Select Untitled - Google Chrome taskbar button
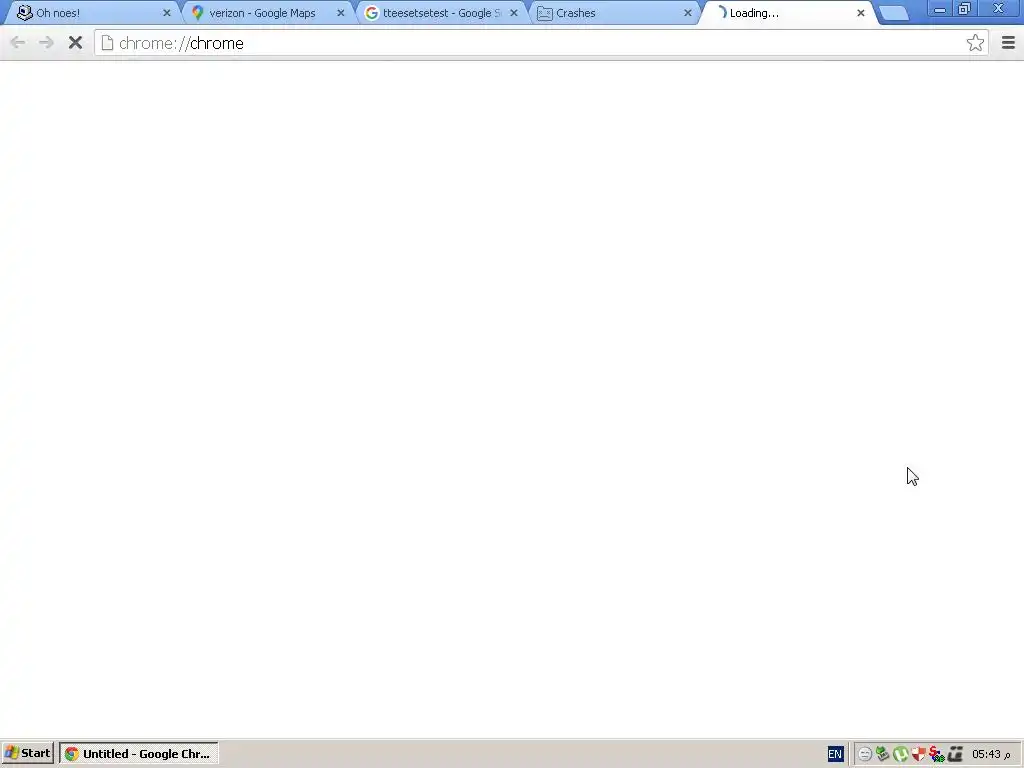This screenshot has width=1024, height=768. [x=138, y=754]
